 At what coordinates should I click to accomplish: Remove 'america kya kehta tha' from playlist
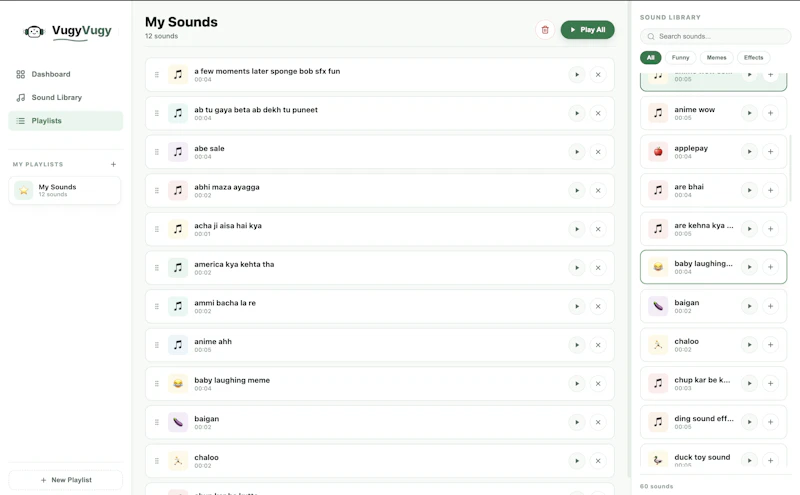pyautogui.click(x=598, y=268)
